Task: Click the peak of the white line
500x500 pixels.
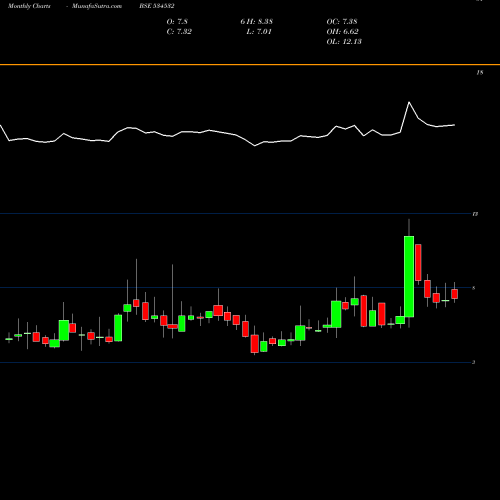Action: click(x=409, y=102)
